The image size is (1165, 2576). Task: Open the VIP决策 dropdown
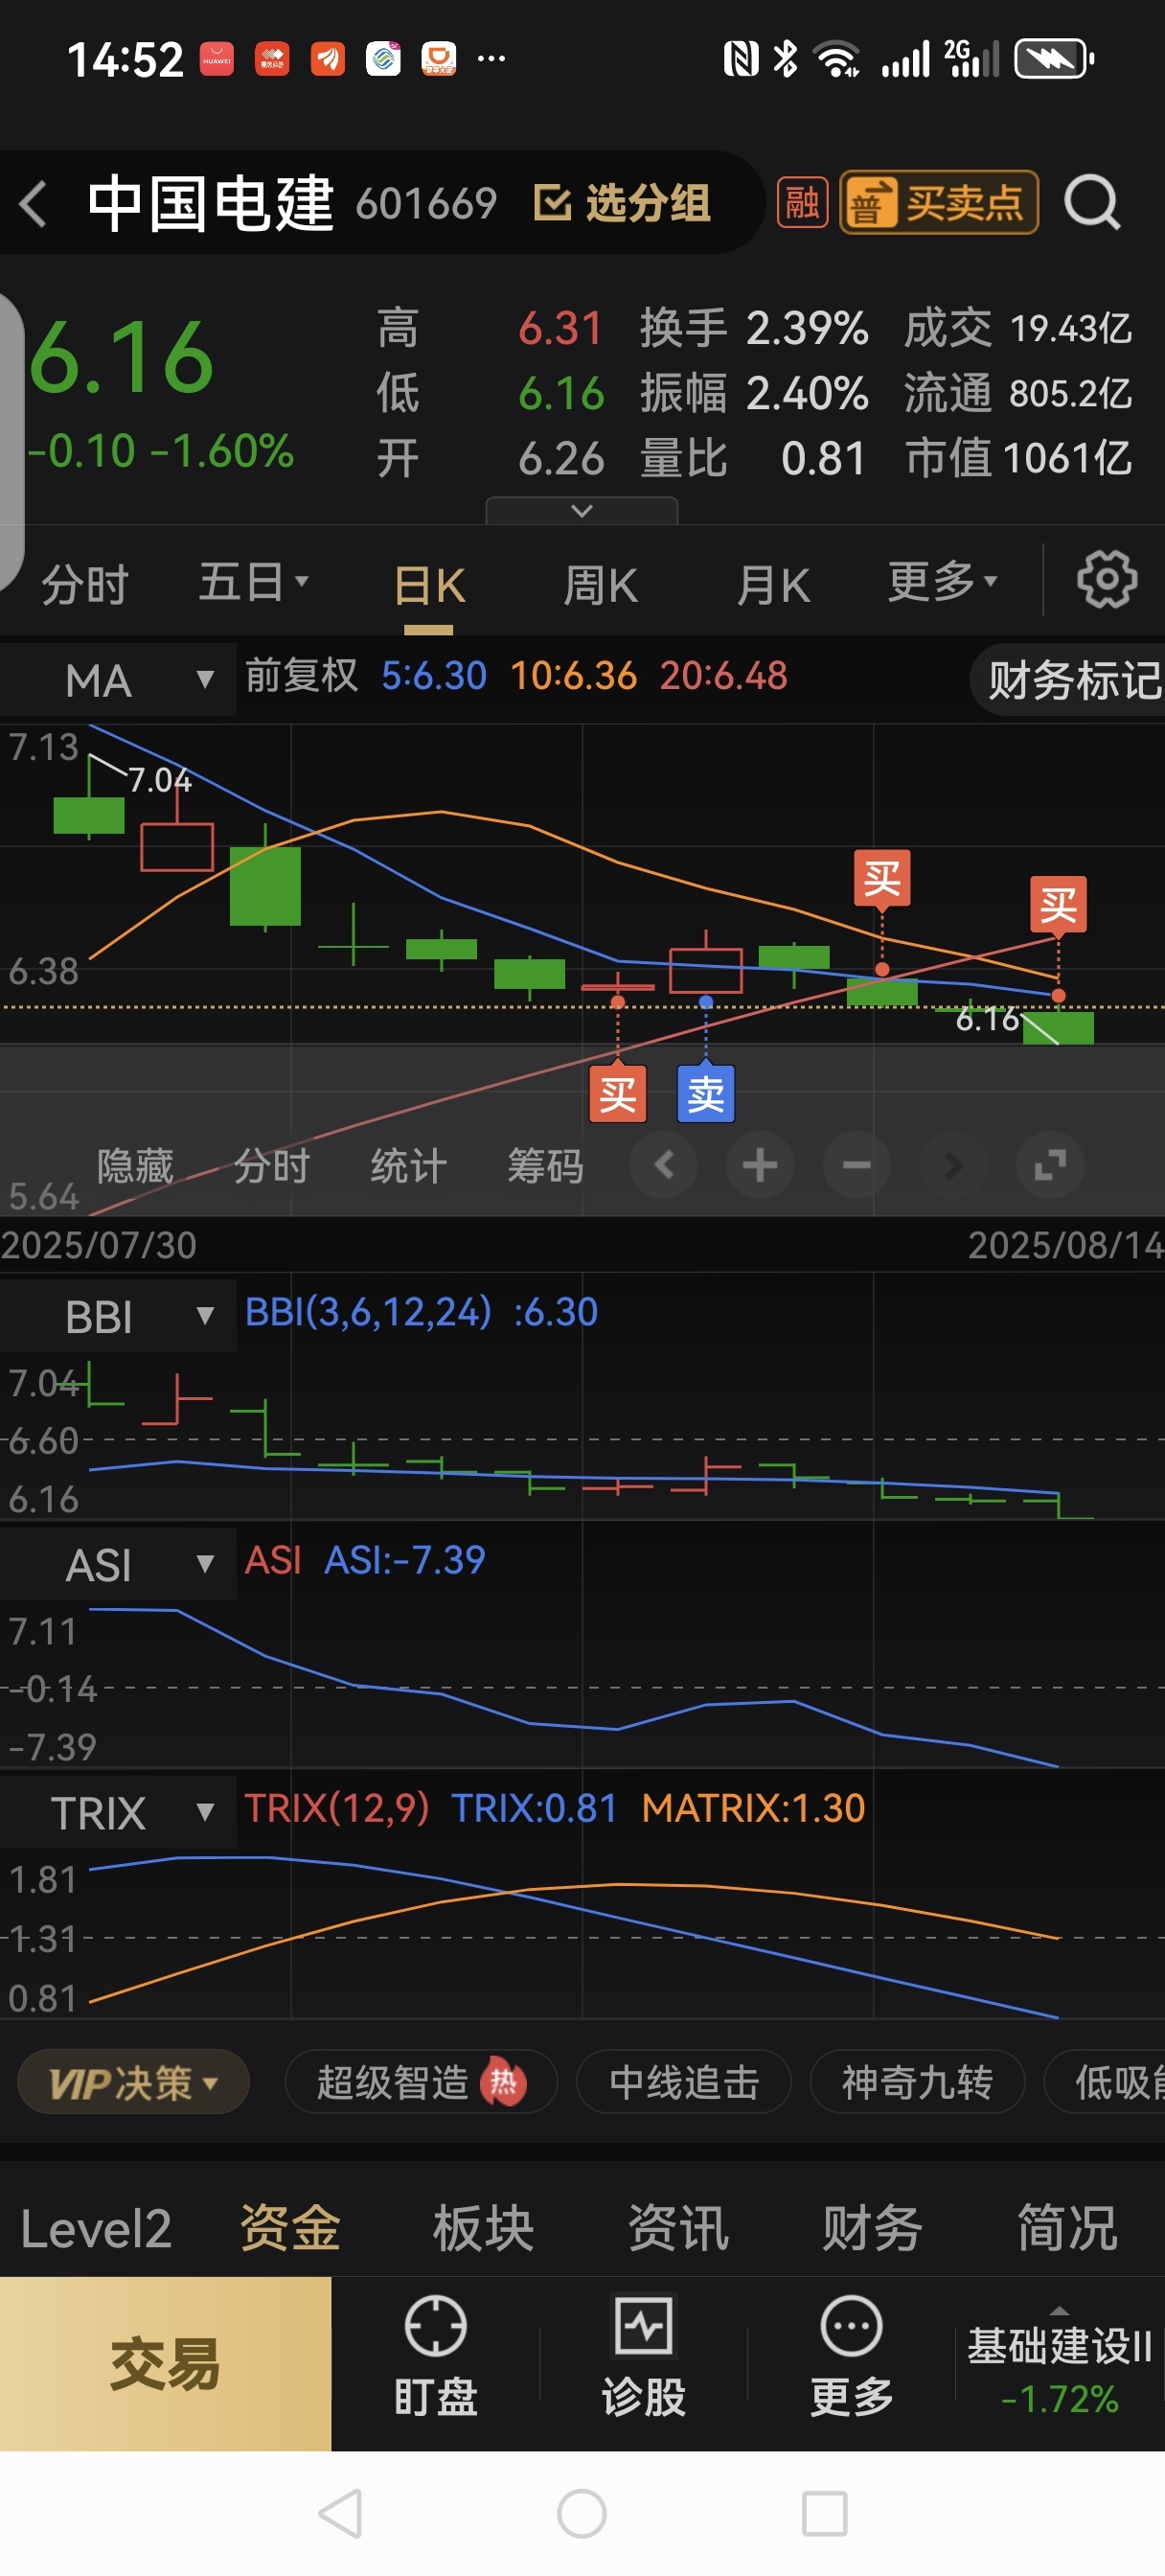click(x=133, y=2083)
